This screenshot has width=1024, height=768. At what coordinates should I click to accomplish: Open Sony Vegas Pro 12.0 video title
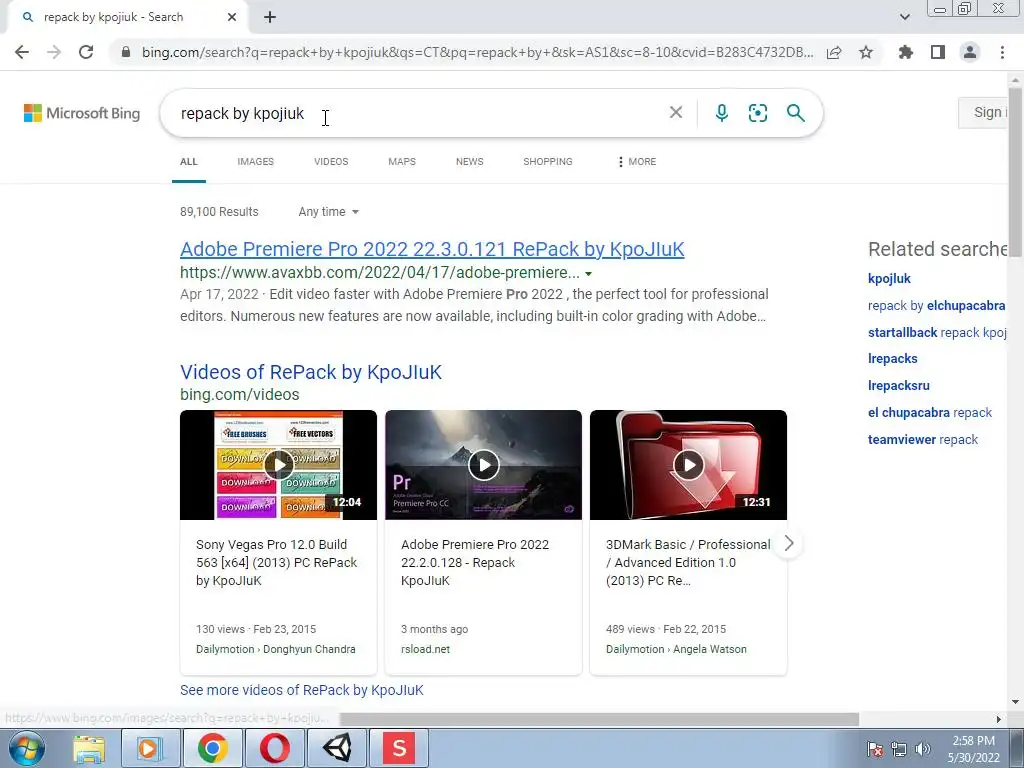tap(277, 562)
